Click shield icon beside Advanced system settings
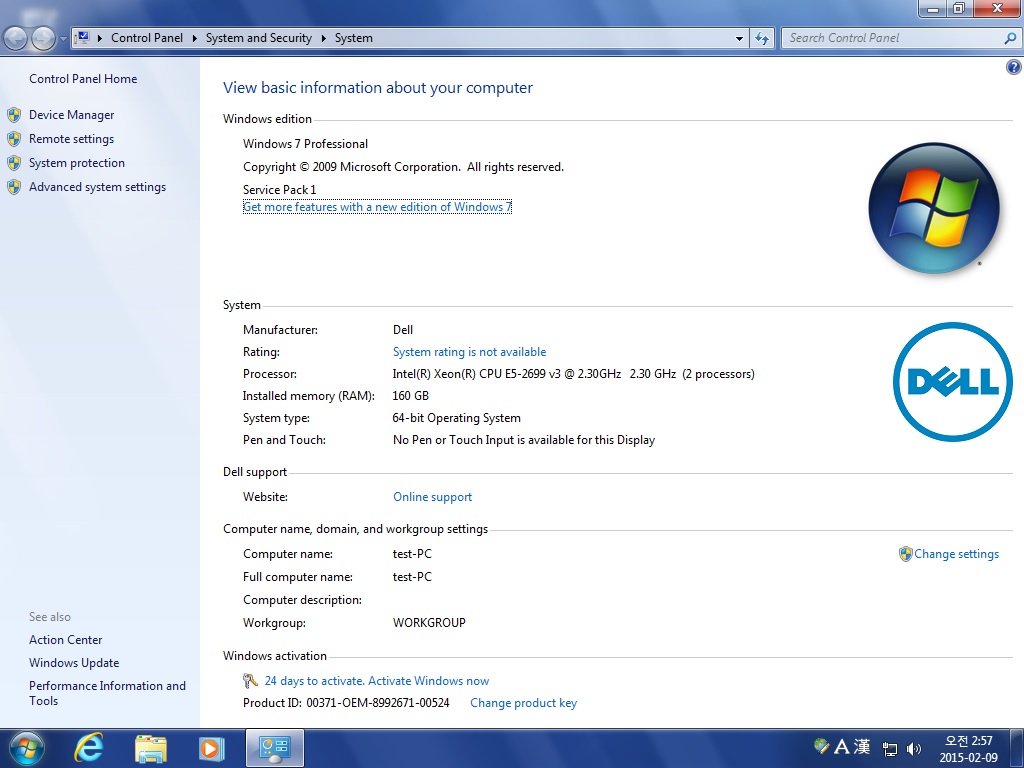Screen dimensions: 1024x768 point(14,187)
